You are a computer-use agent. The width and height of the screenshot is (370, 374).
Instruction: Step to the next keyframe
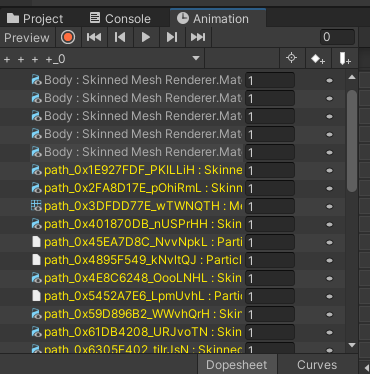coord(172,37)
